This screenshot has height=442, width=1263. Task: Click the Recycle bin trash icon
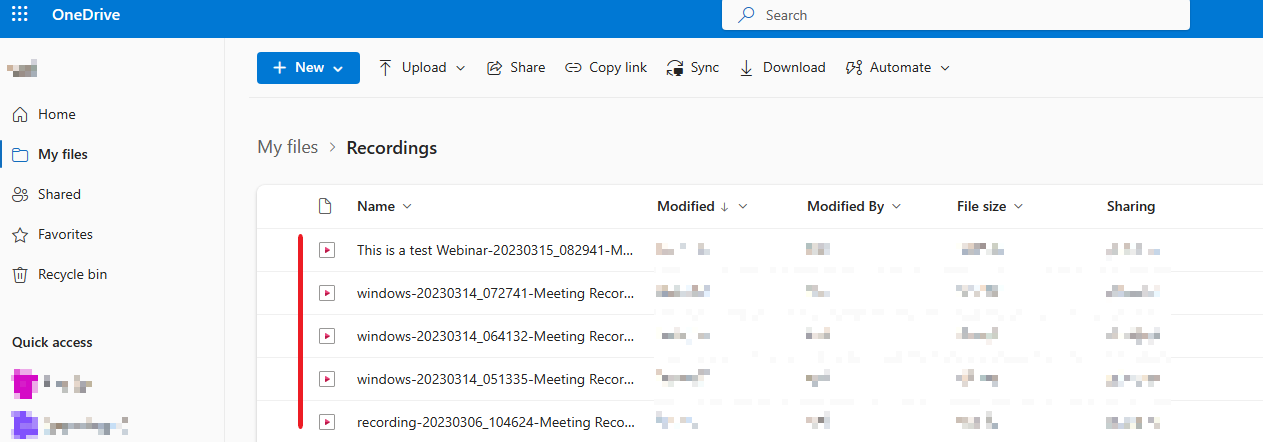point(20,275)
